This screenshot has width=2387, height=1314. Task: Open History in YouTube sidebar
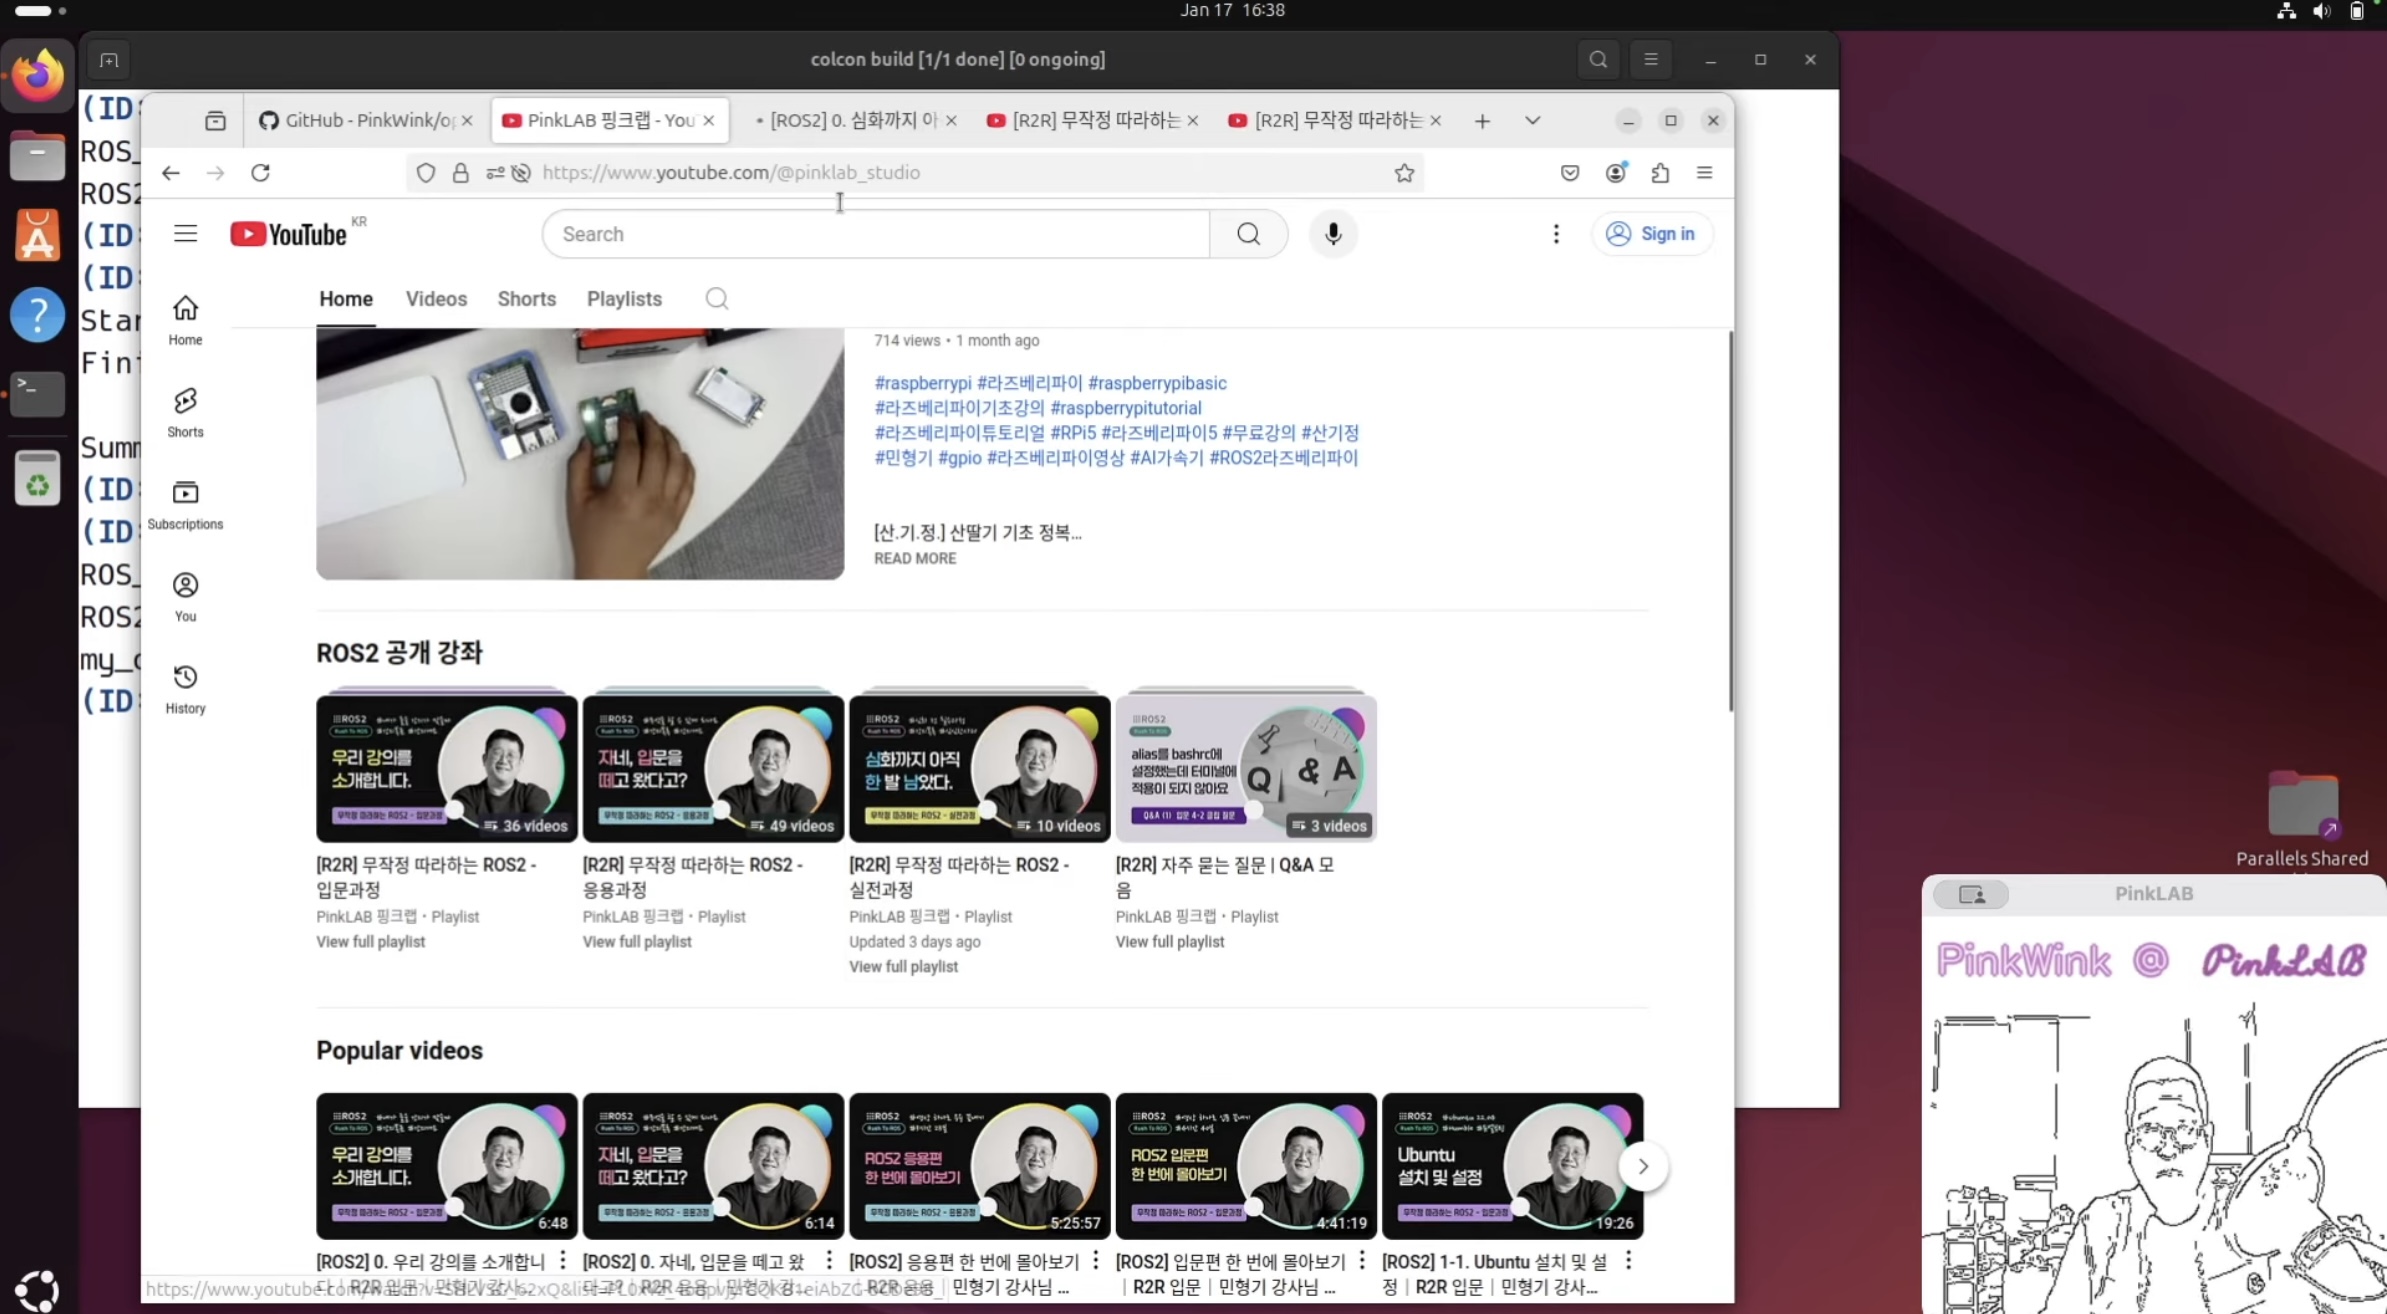pos(185,688)
